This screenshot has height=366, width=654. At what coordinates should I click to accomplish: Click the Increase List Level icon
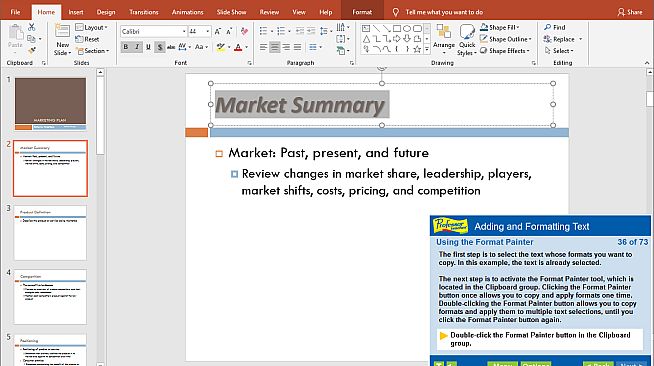point(311,31)
